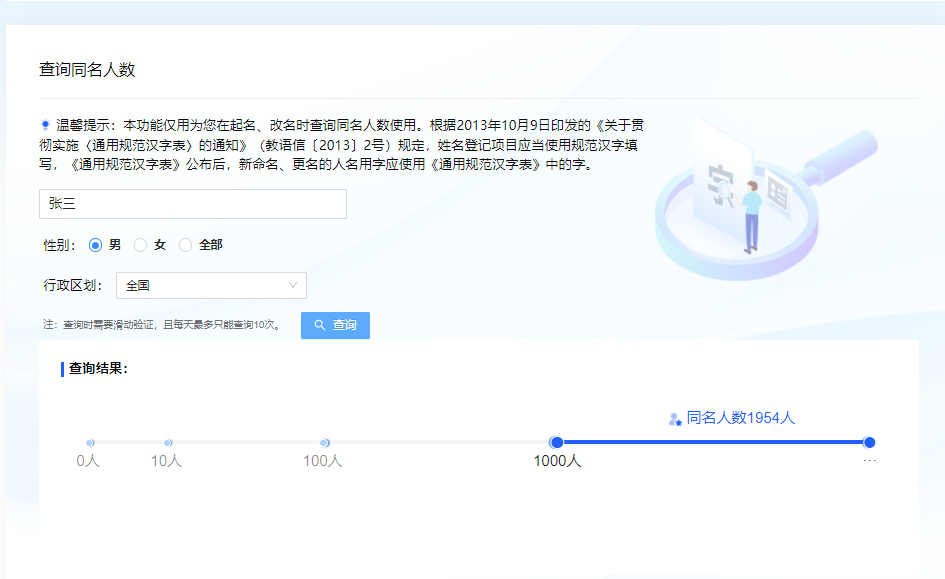Click the 1000人 blue handle on scale
945x579 pixels.
tap(557, 442)
